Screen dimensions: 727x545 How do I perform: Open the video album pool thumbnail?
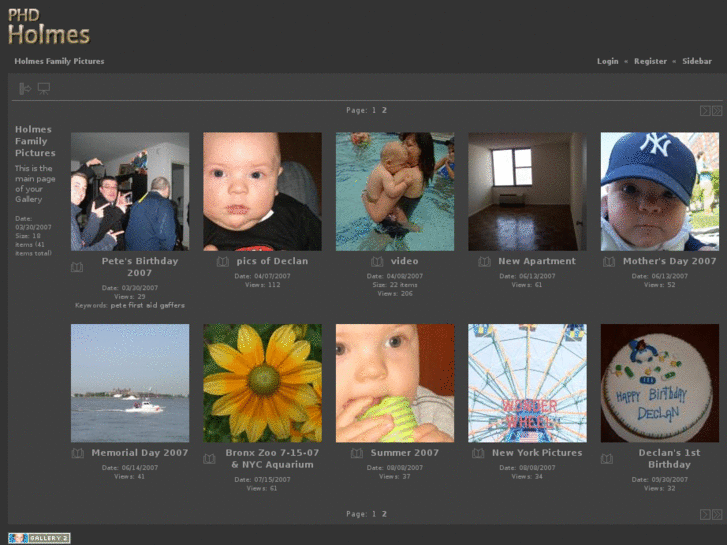pyautogui.click(x=395, y=192)
